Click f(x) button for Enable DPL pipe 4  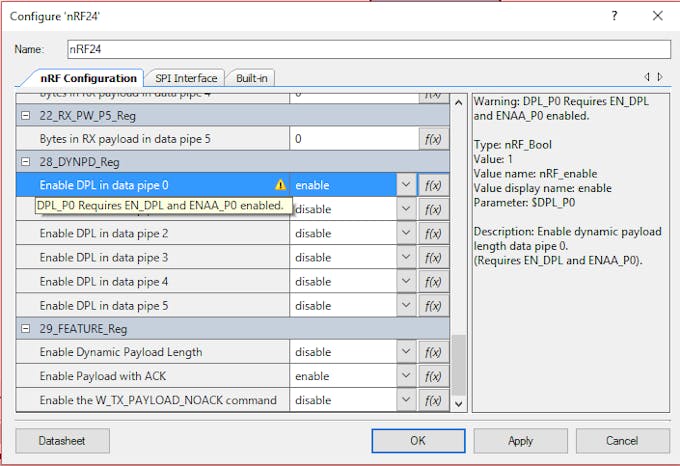pyautogui.click(x=433, y=281)
